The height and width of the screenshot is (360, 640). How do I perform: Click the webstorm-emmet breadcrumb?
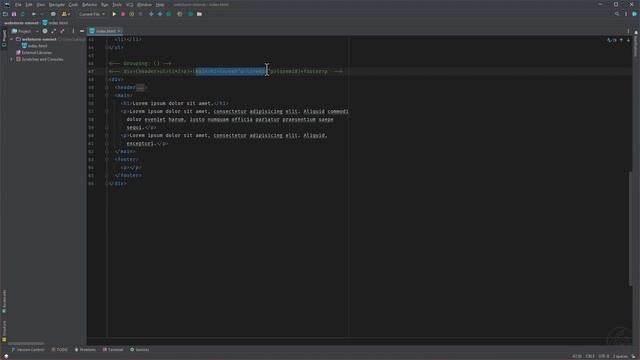(x=21, y=23)
